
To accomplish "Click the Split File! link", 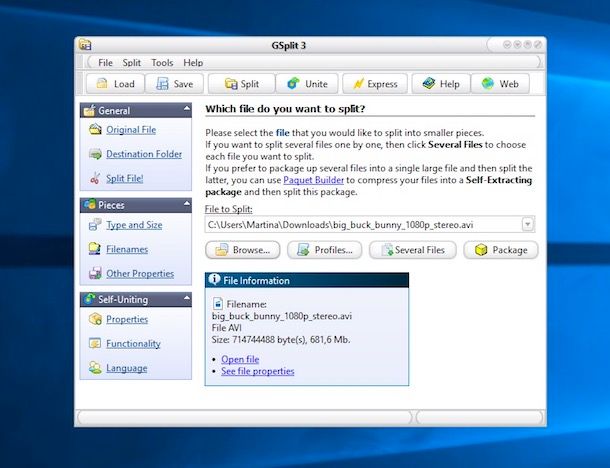I will pyautogui.click(x=124, y=179).
